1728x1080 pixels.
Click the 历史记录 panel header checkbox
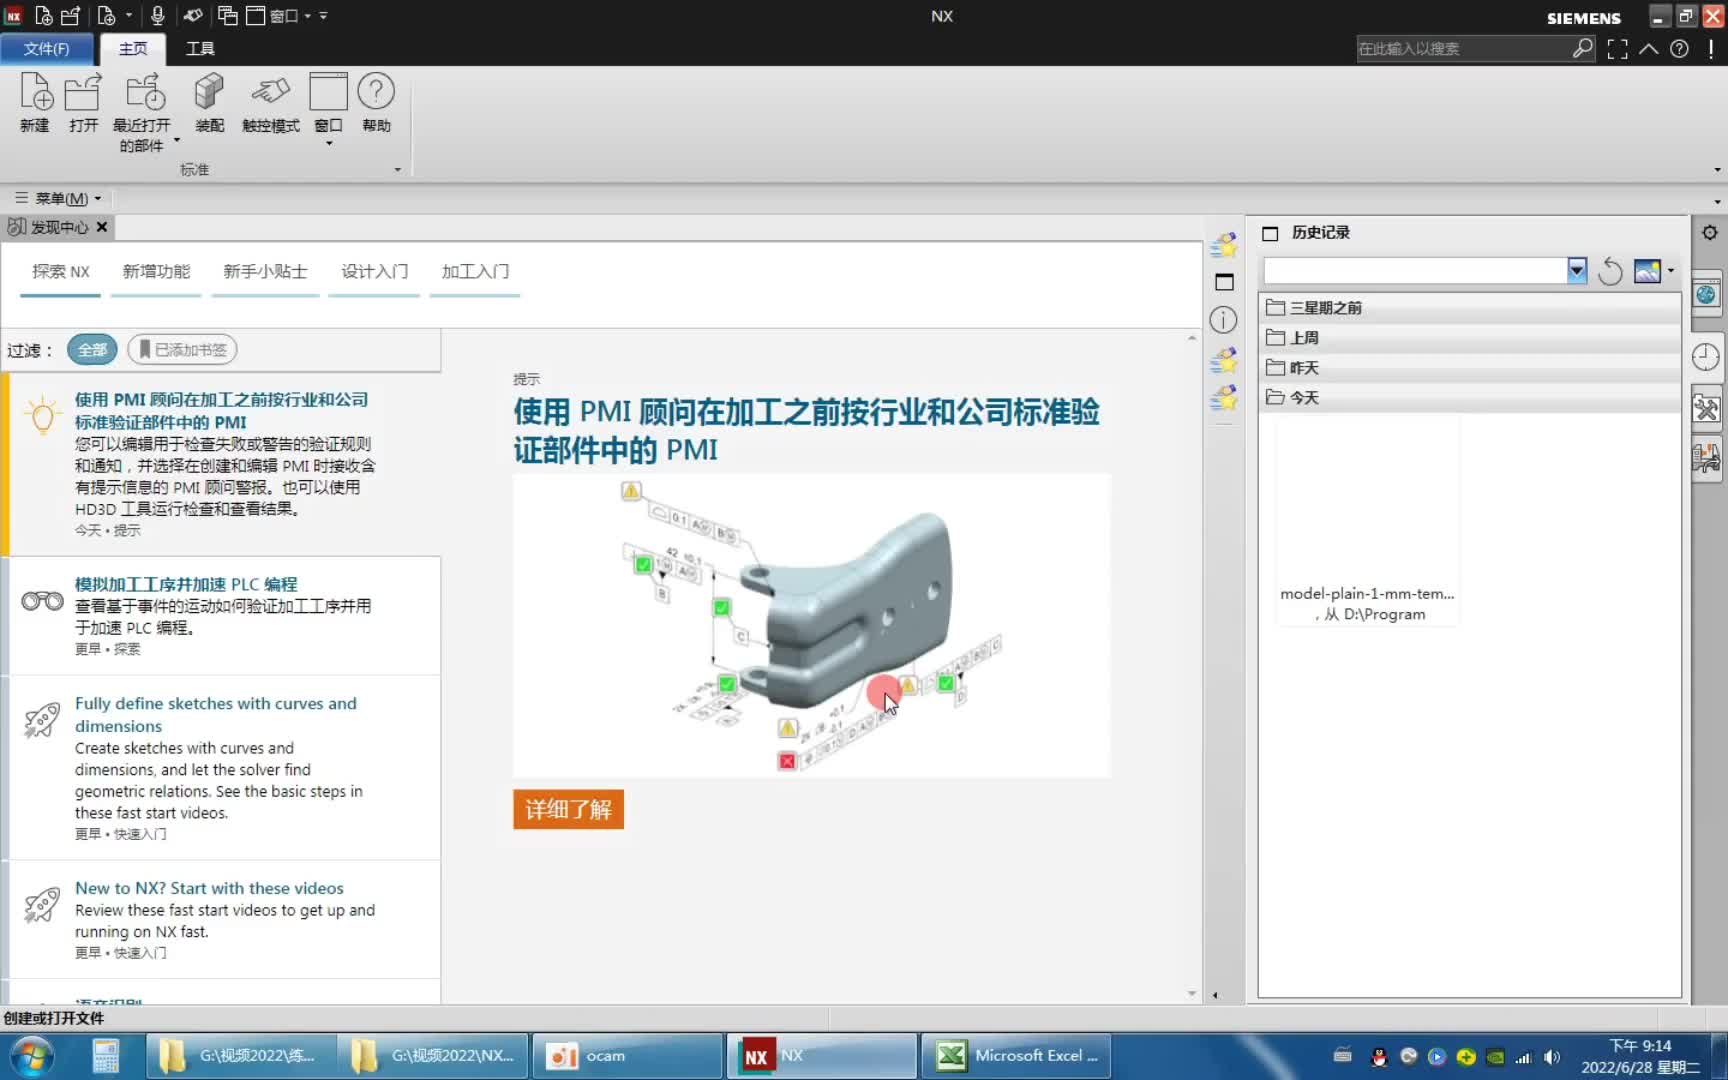[x=1270, y=233]
